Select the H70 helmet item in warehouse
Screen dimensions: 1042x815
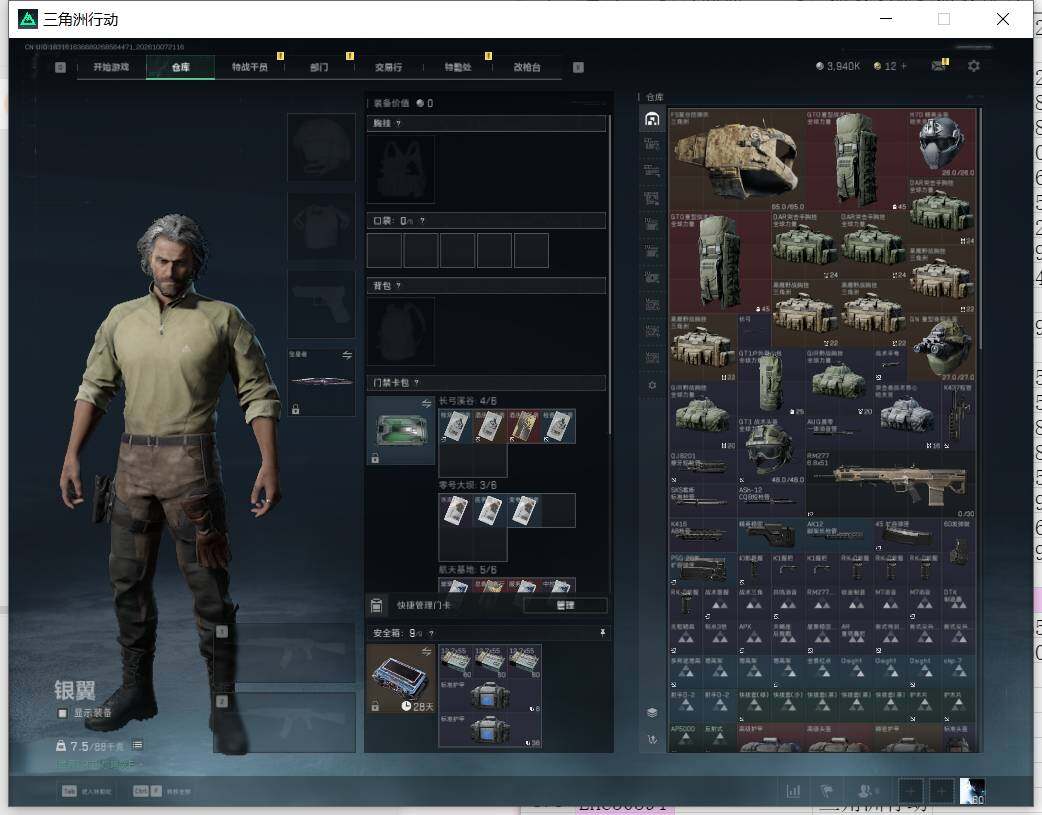pyautogui.click(x=942, y=144)
